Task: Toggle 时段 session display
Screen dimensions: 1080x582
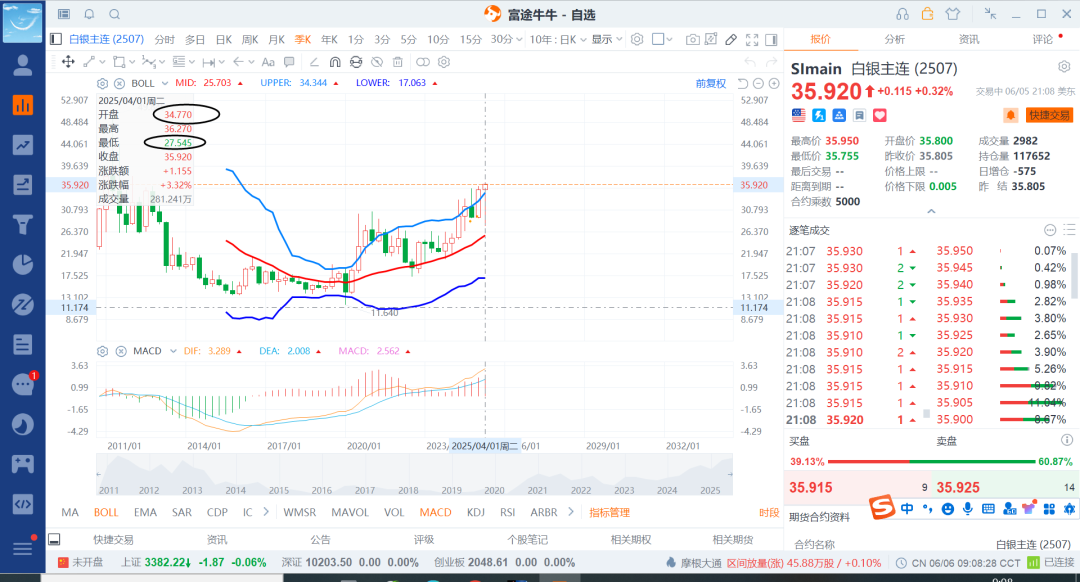Action: tap(769, 512)
